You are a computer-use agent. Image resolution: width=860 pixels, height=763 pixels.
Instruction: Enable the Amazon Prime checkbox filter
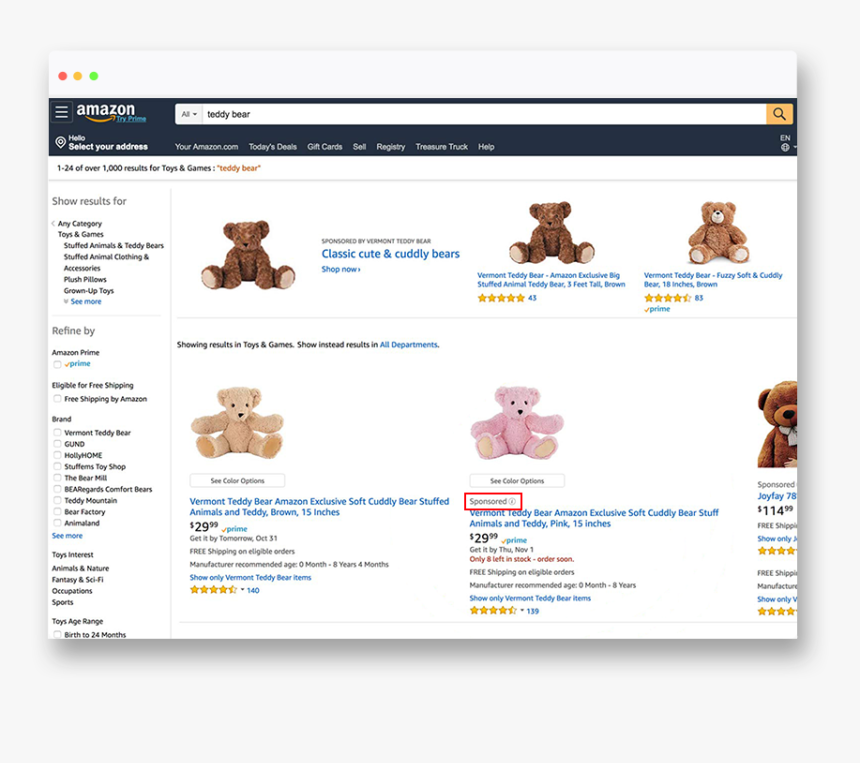pos(57,364)
